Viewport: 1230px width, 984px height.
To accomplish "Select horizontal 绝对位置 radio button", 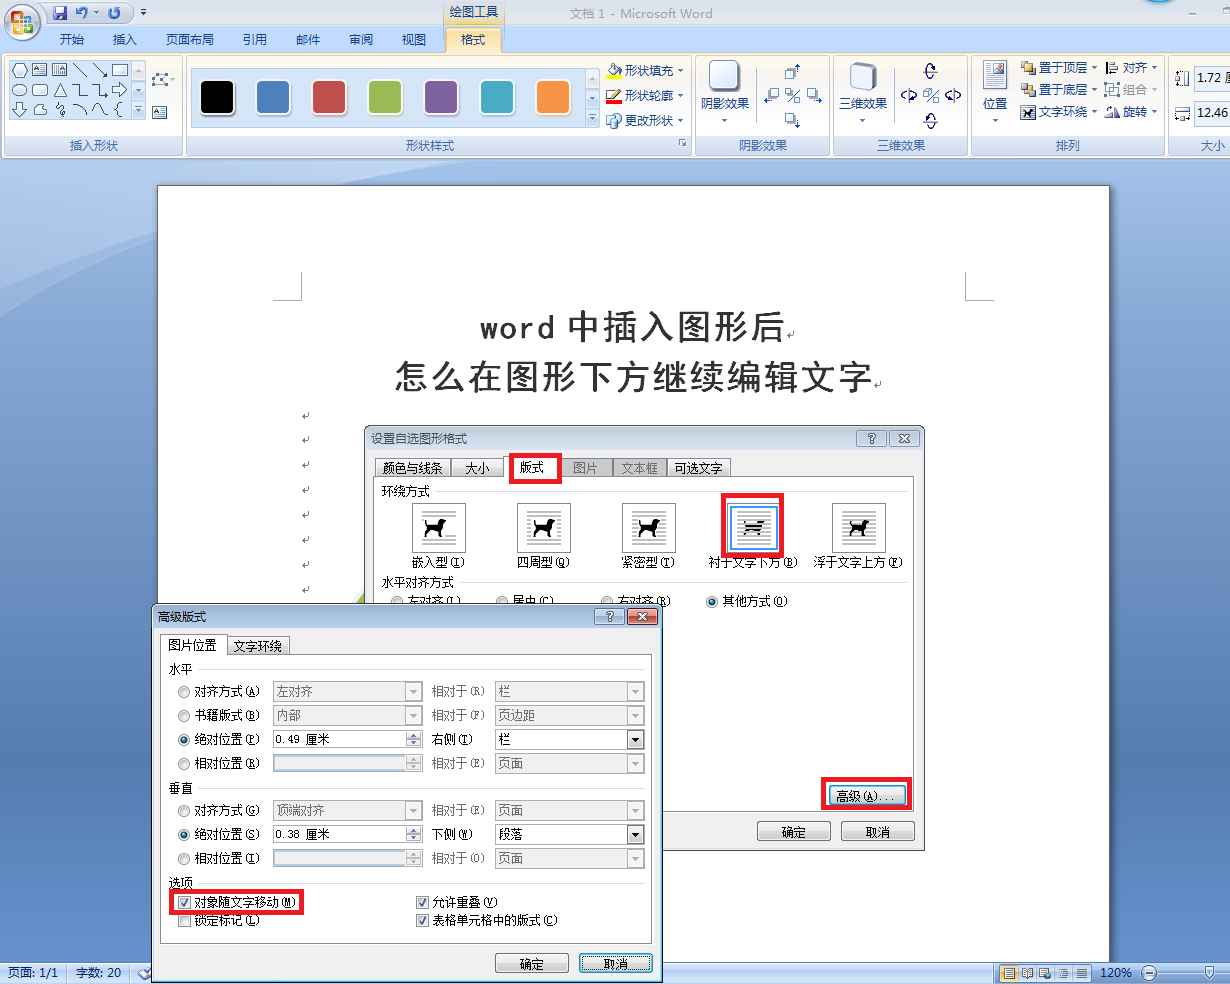I will click(x=184, y=739).
